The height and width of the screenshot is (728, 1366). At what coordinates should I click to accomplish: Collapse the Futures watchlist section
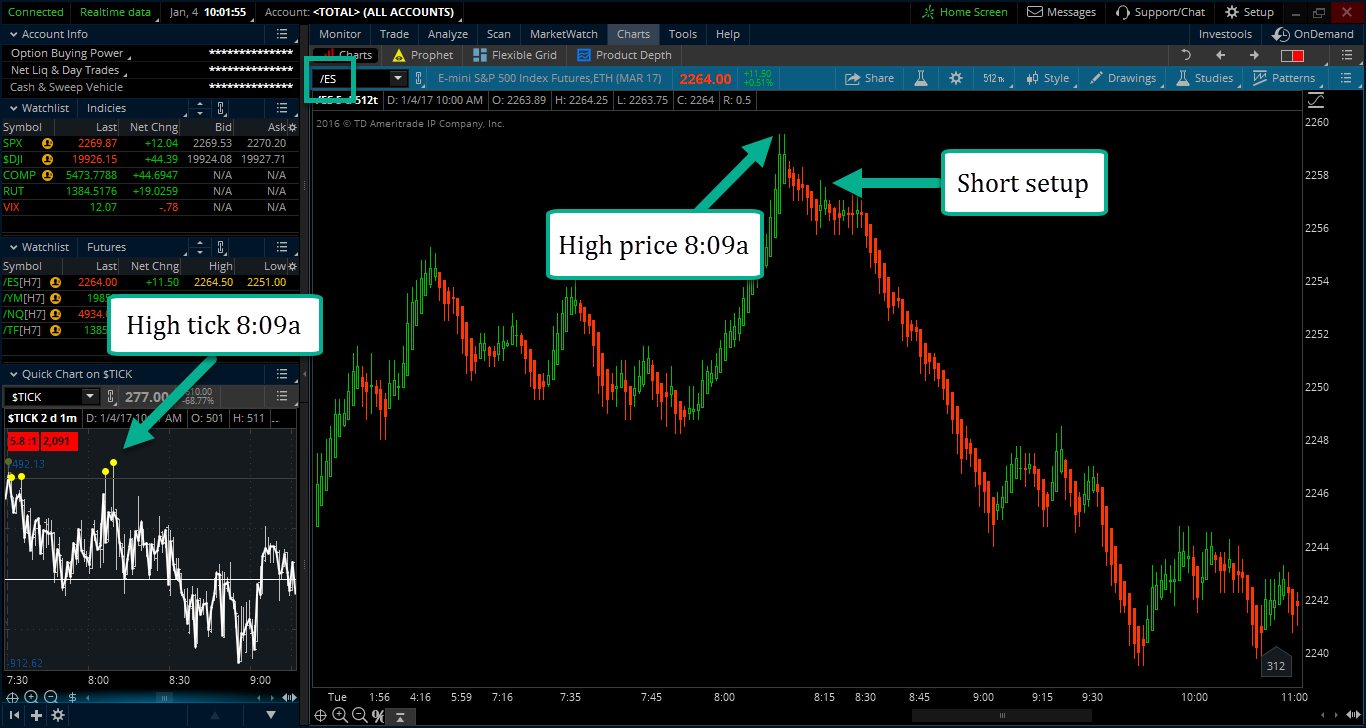[x=14, y=246]
